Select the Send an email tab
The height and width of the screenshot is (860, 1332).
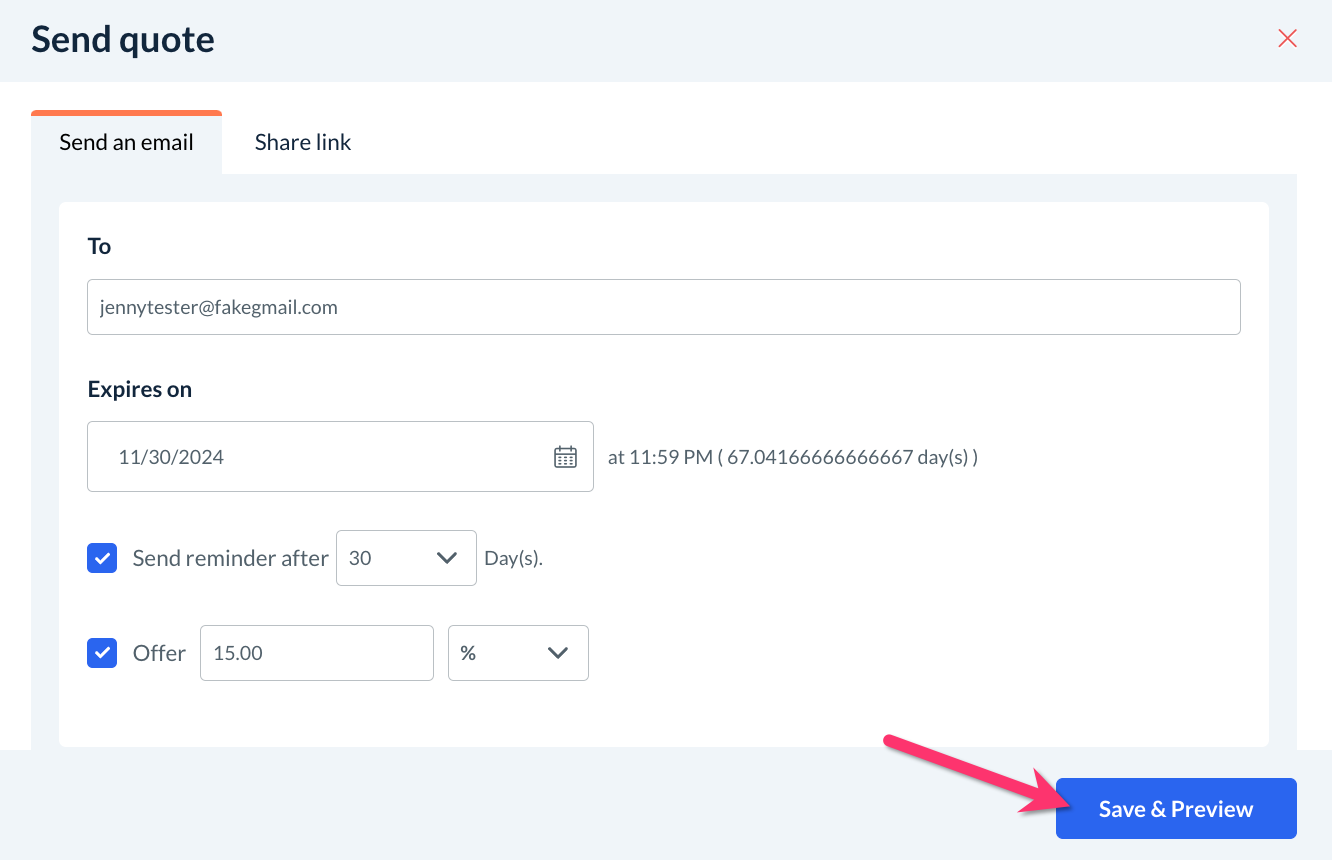tap(126, 142)
